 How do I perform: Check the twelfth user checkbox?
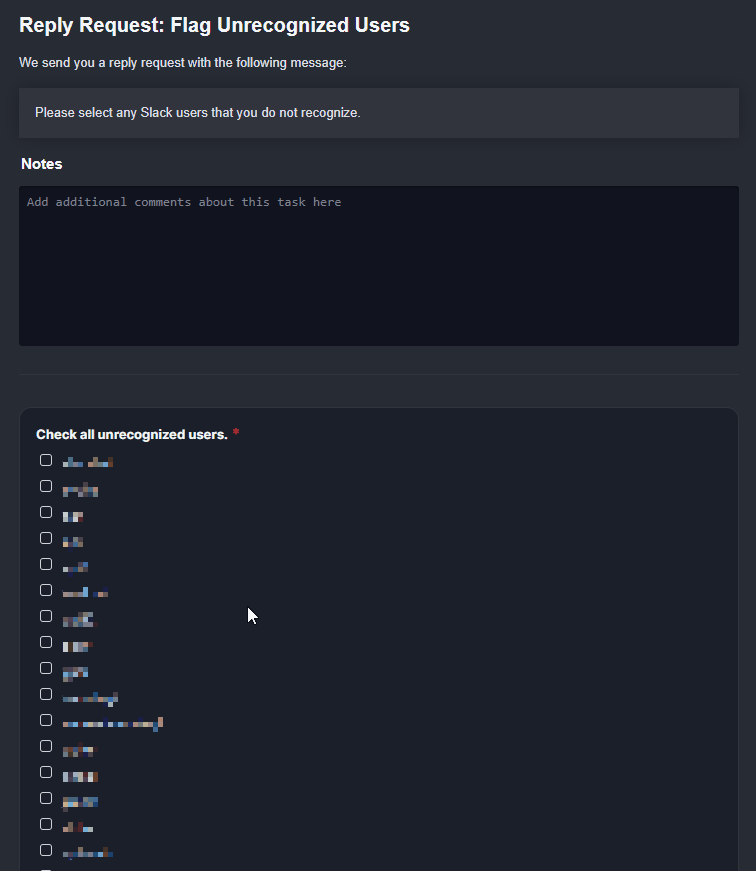click(46, 745)
